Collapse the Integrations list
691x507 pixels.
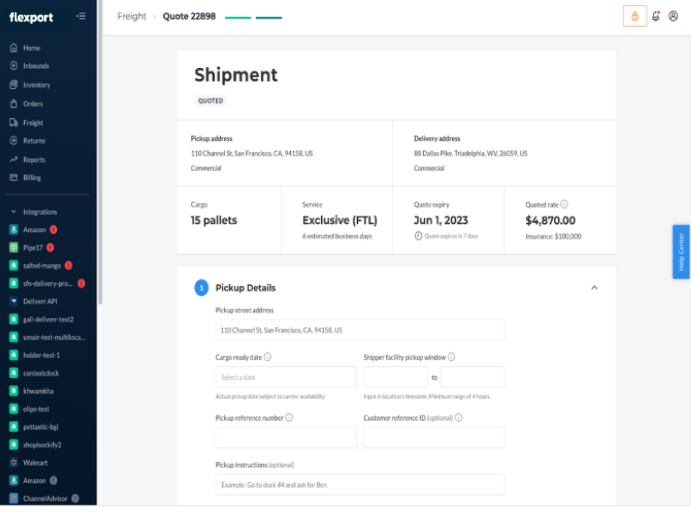[14, 212]
